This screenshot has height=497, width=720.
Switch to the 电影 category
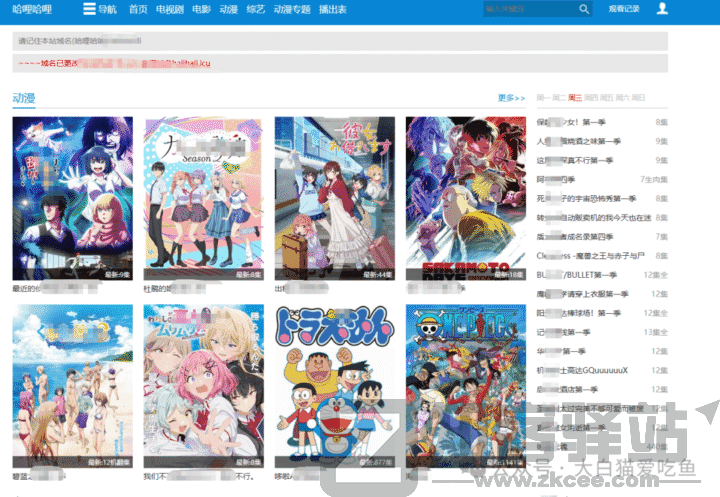pos(201,9)
